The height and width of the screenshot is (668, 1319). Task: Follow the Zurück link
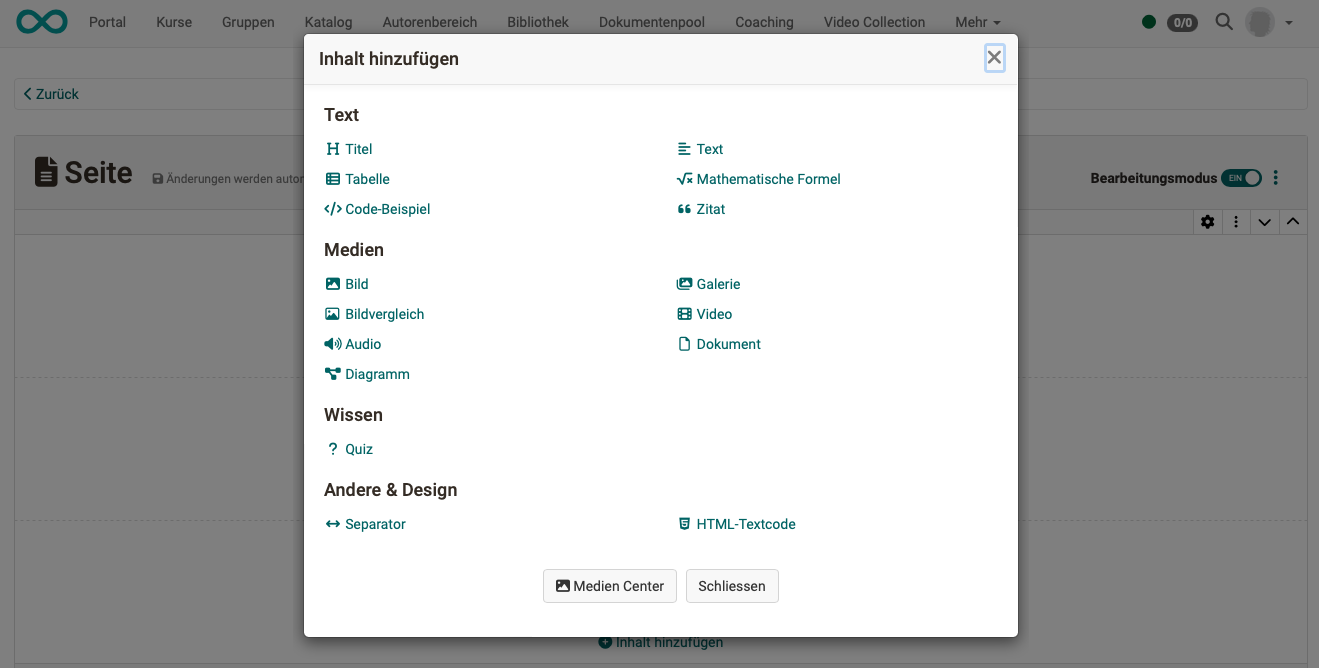coord(51,93)
